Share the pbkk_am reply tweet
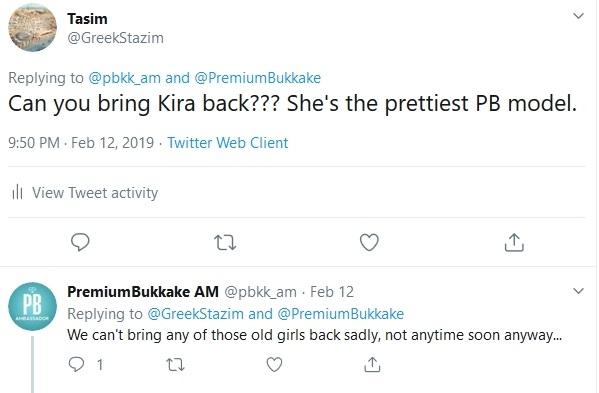 (372, 364)
